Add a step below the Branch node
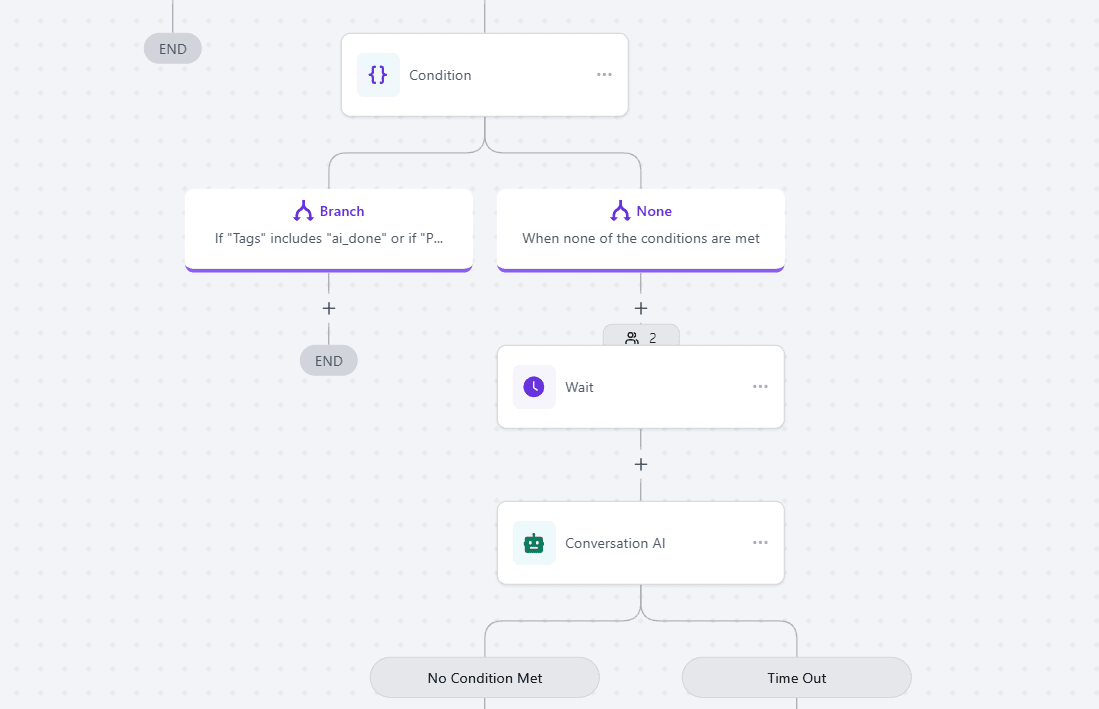 329,308
